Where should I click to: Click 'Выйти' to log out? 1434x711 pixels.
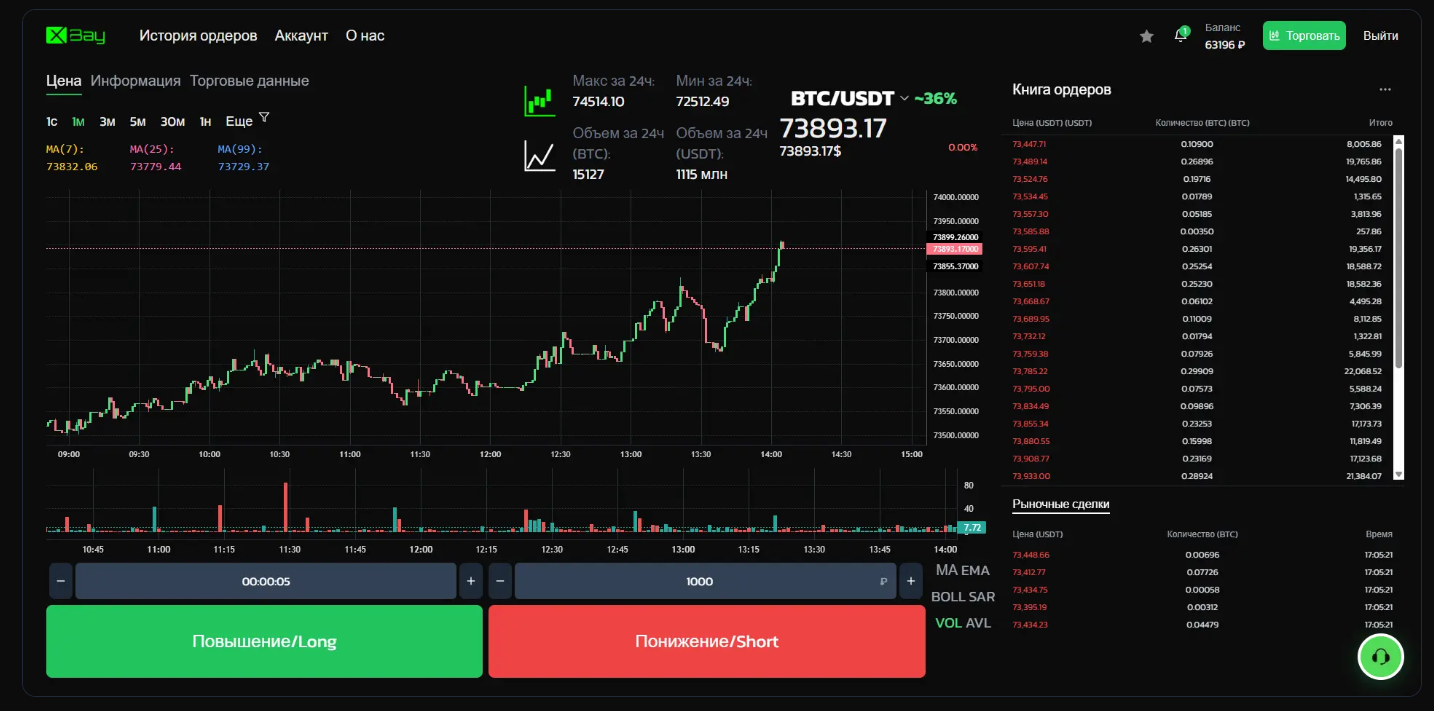point(1381,36)
